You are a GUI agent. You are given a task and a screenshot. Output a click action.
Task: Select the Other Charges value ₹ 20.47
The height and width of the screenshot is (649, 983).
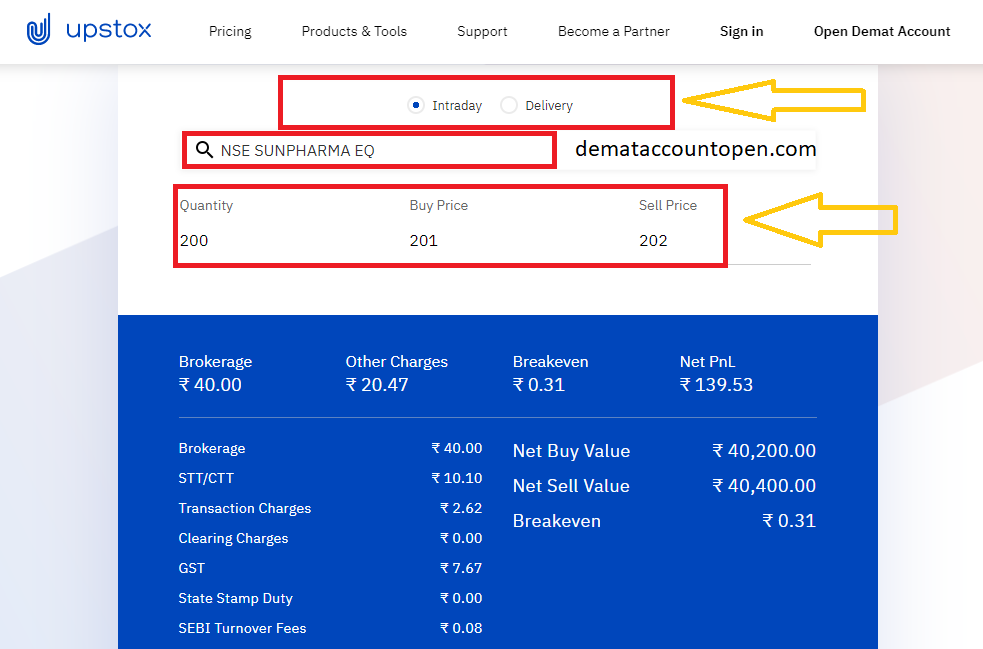click(x=377, y=385)
